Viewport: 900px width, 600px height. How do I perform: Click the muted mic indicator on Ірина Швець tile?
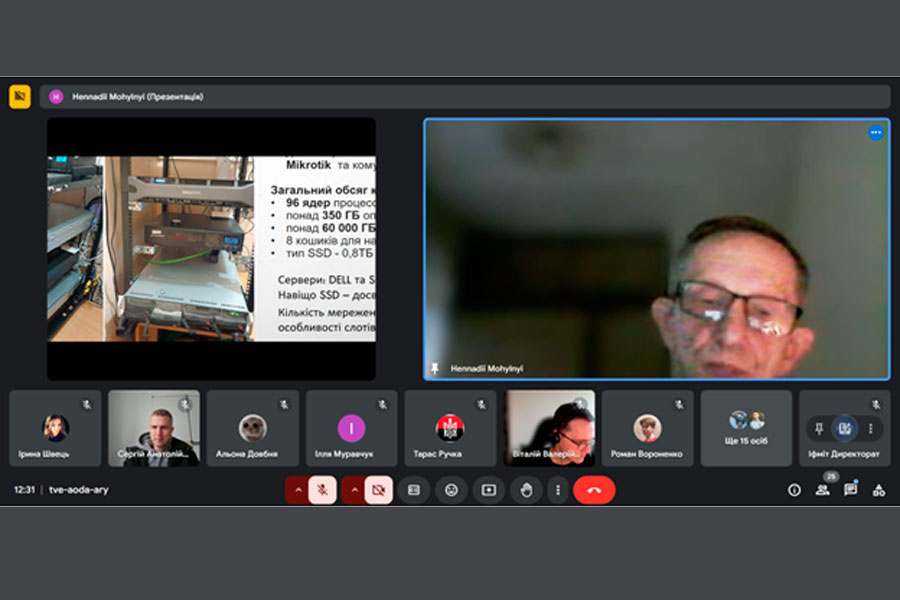click(x=87, y=404)
